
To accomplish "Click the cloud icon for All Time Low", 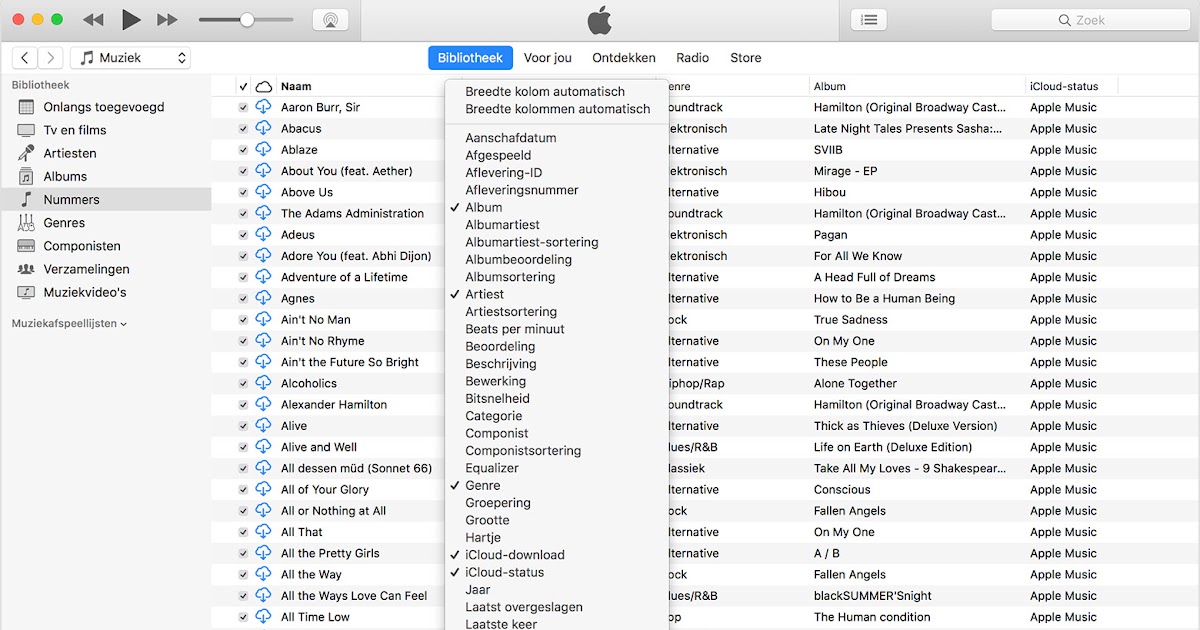I will 264,617.
